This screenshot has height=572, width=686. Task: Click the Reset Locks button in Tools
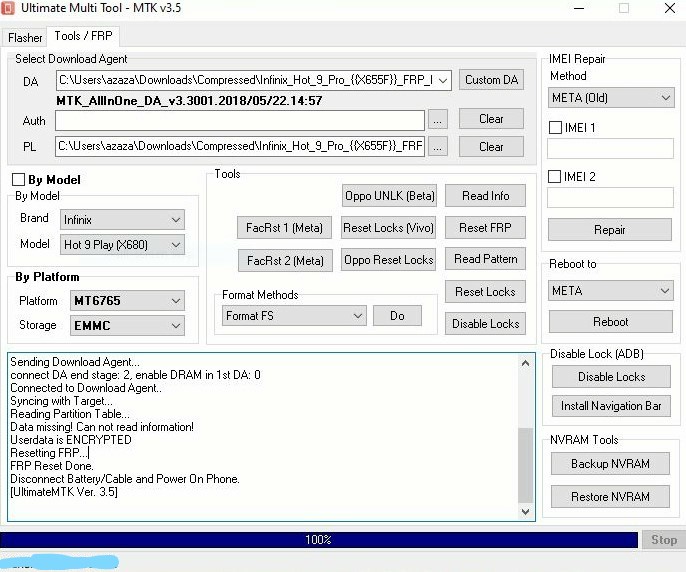[x=485, y=291]
